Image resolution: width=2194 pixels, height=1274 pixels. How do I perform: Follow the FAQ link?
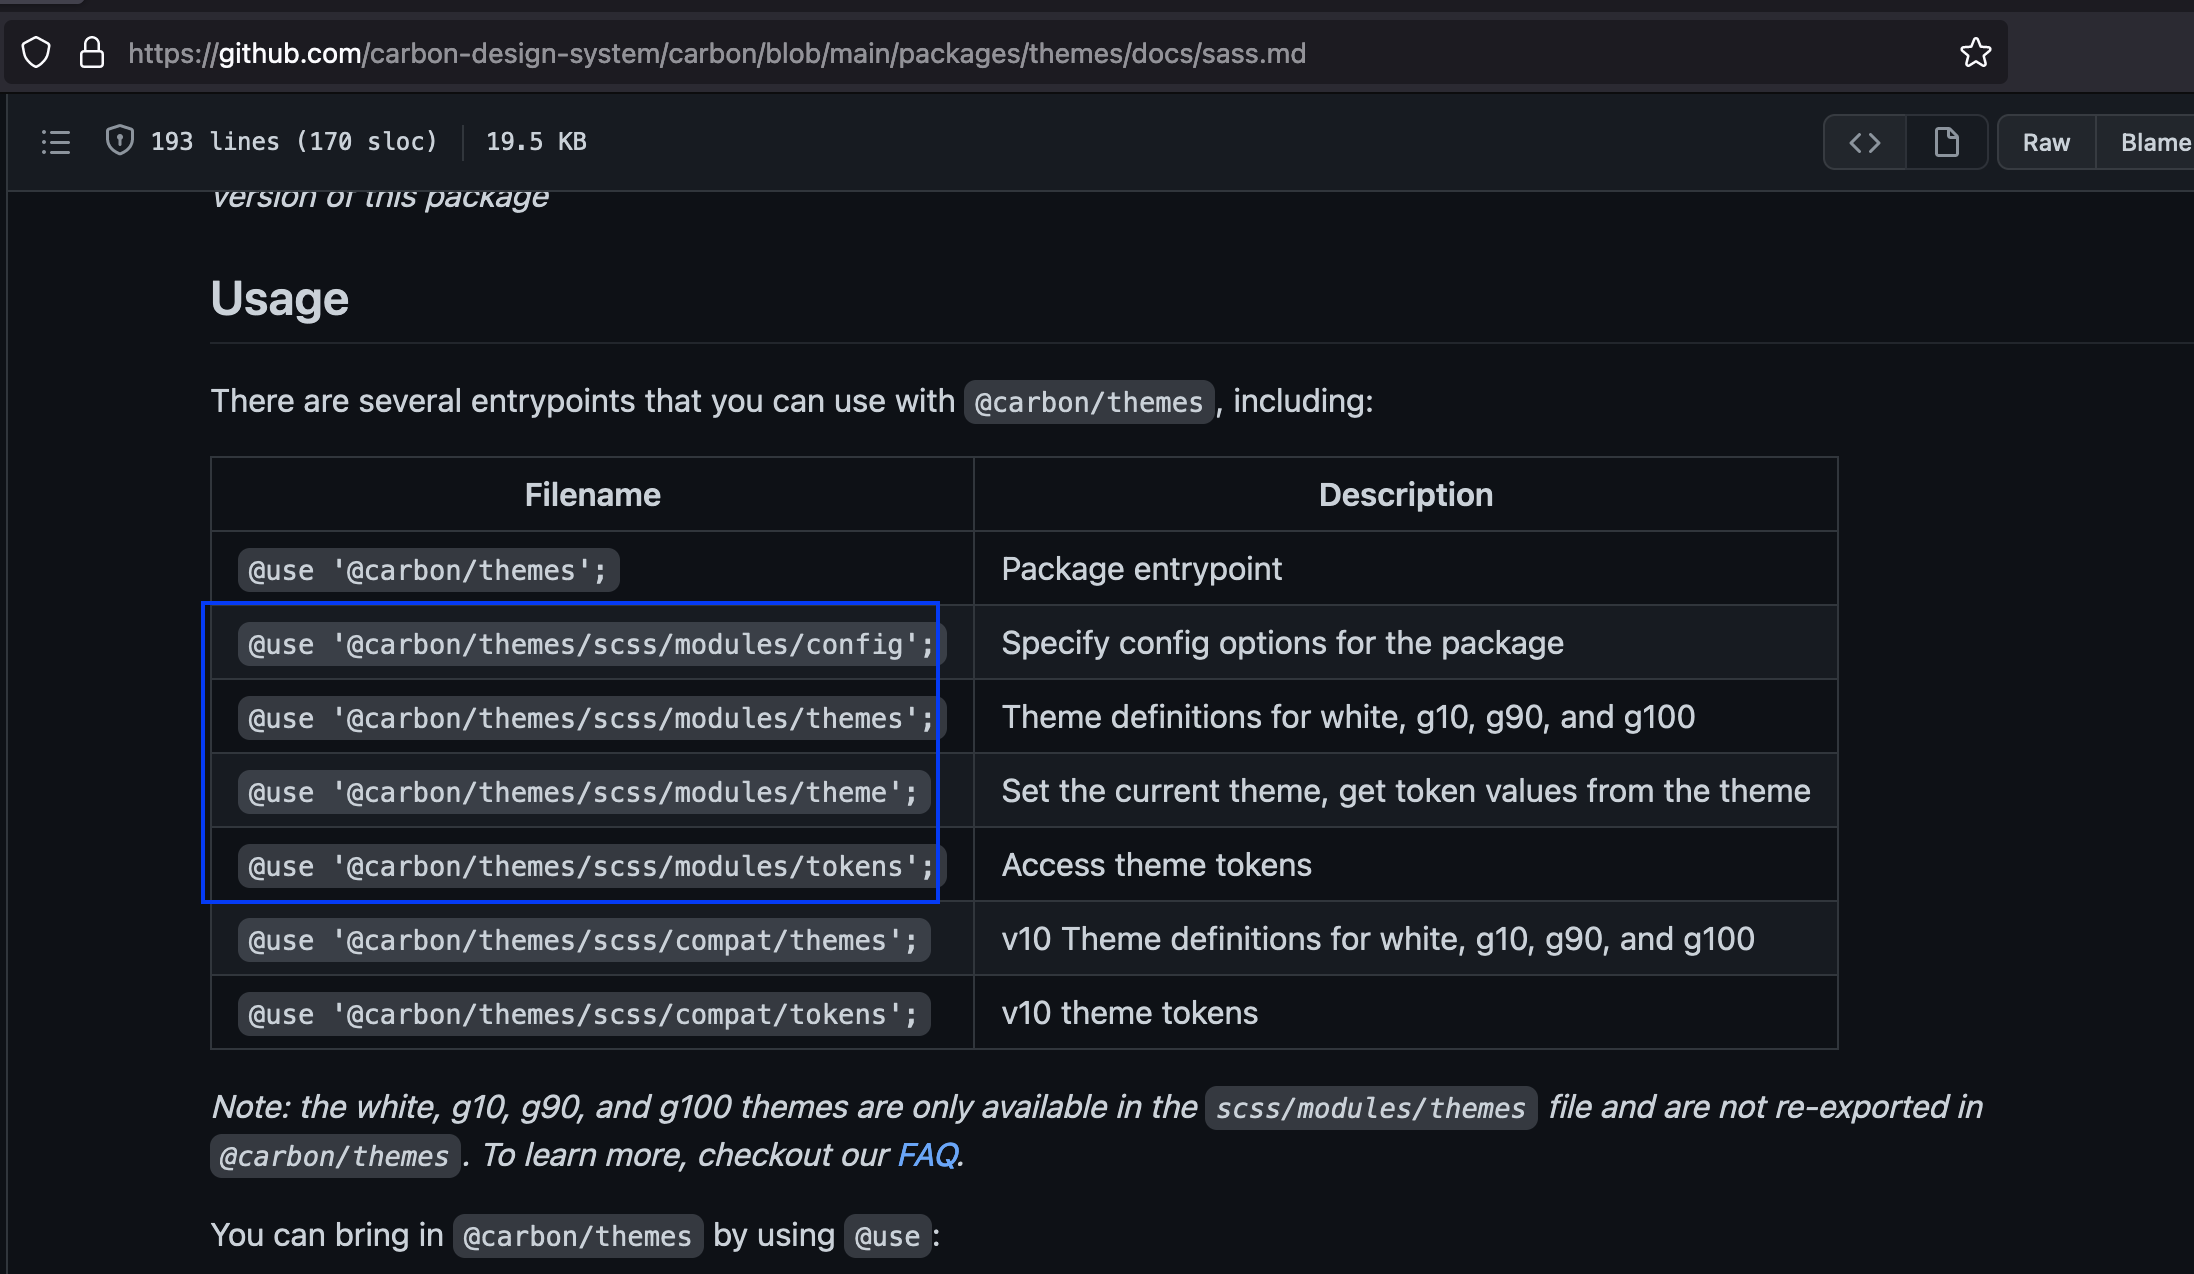(x=927, y=1155)
